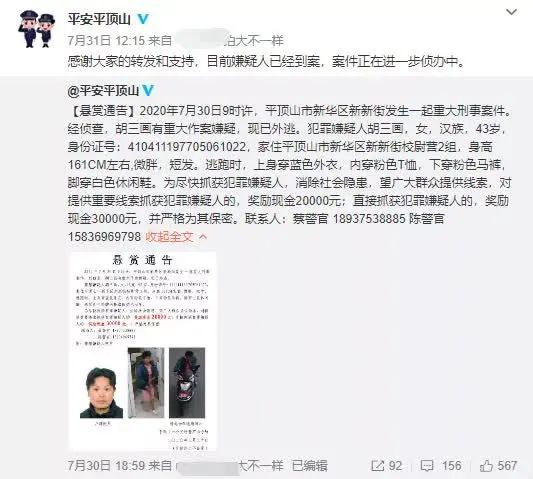Click the reposted 【悬赏通告】 body text
This screenshot has height=479, width=533.
[289, 173]
